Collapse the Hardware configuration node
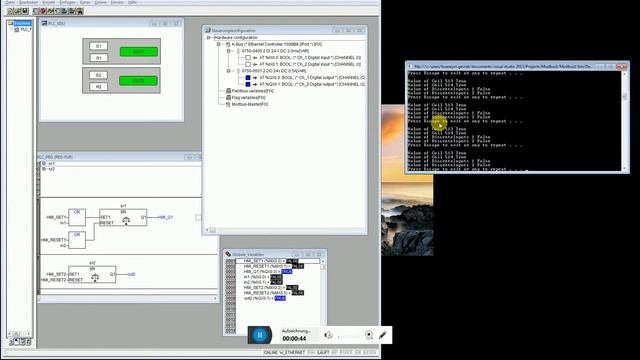640x360 pixels. [x=209, y=38]
